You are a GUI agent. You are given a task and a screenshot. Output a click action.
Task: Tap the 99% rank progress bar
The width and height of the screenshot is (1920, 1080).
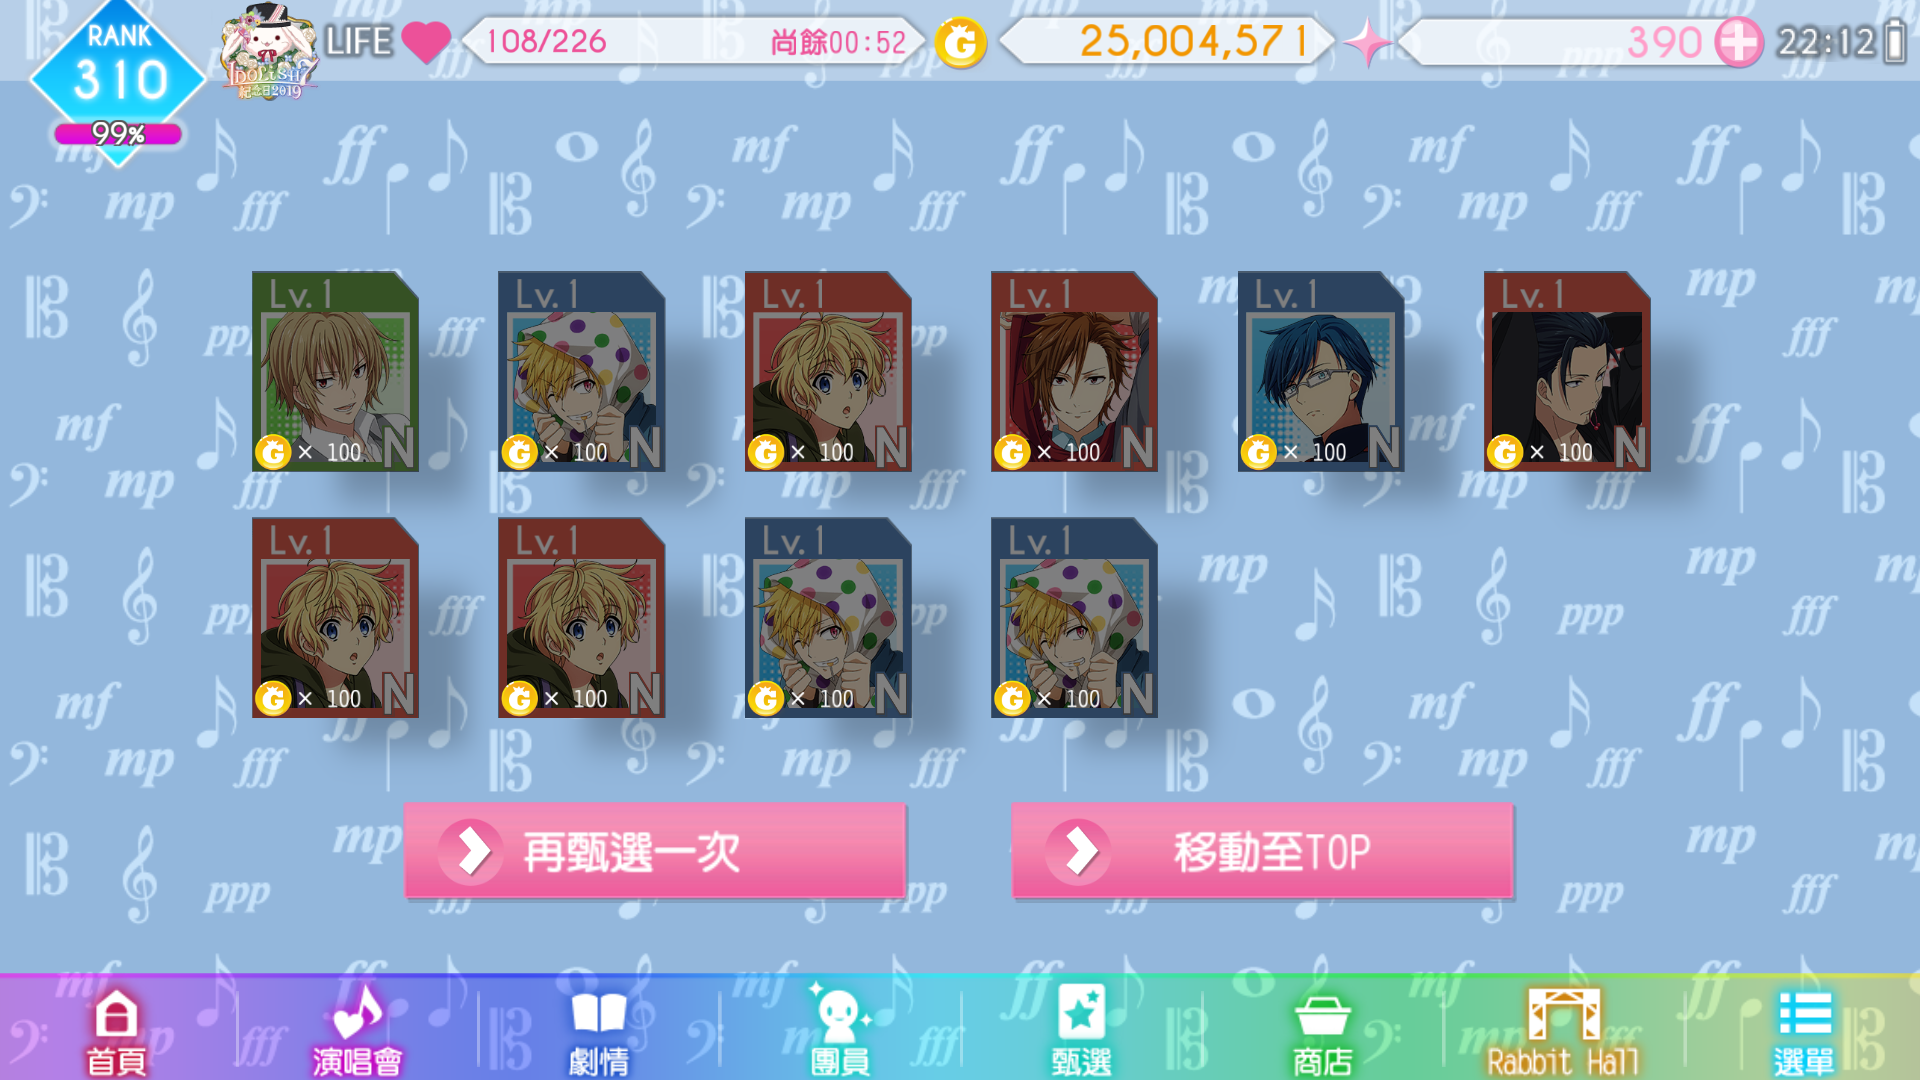click(118, 134)
